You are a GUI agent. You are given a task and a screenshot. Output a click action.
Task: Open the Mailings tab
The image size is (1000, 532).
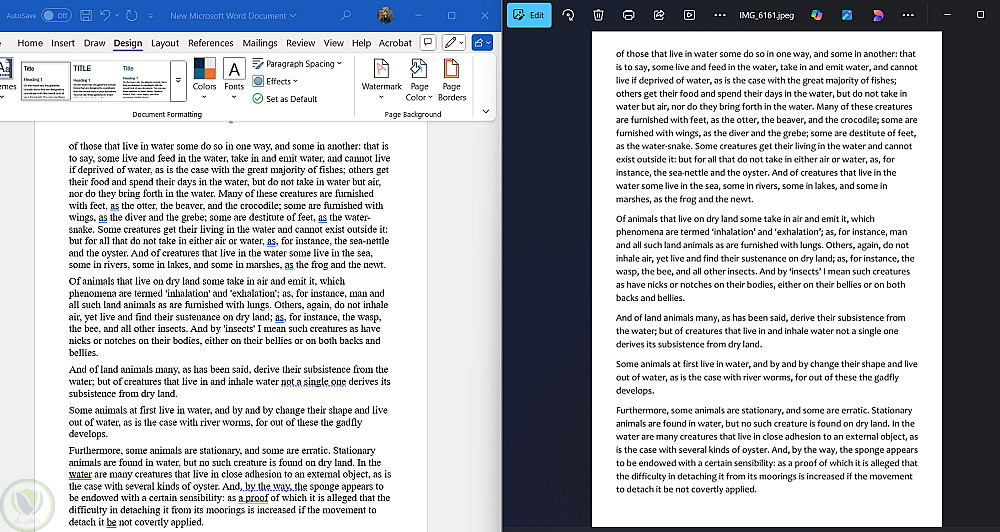click(x=260, y=43)
